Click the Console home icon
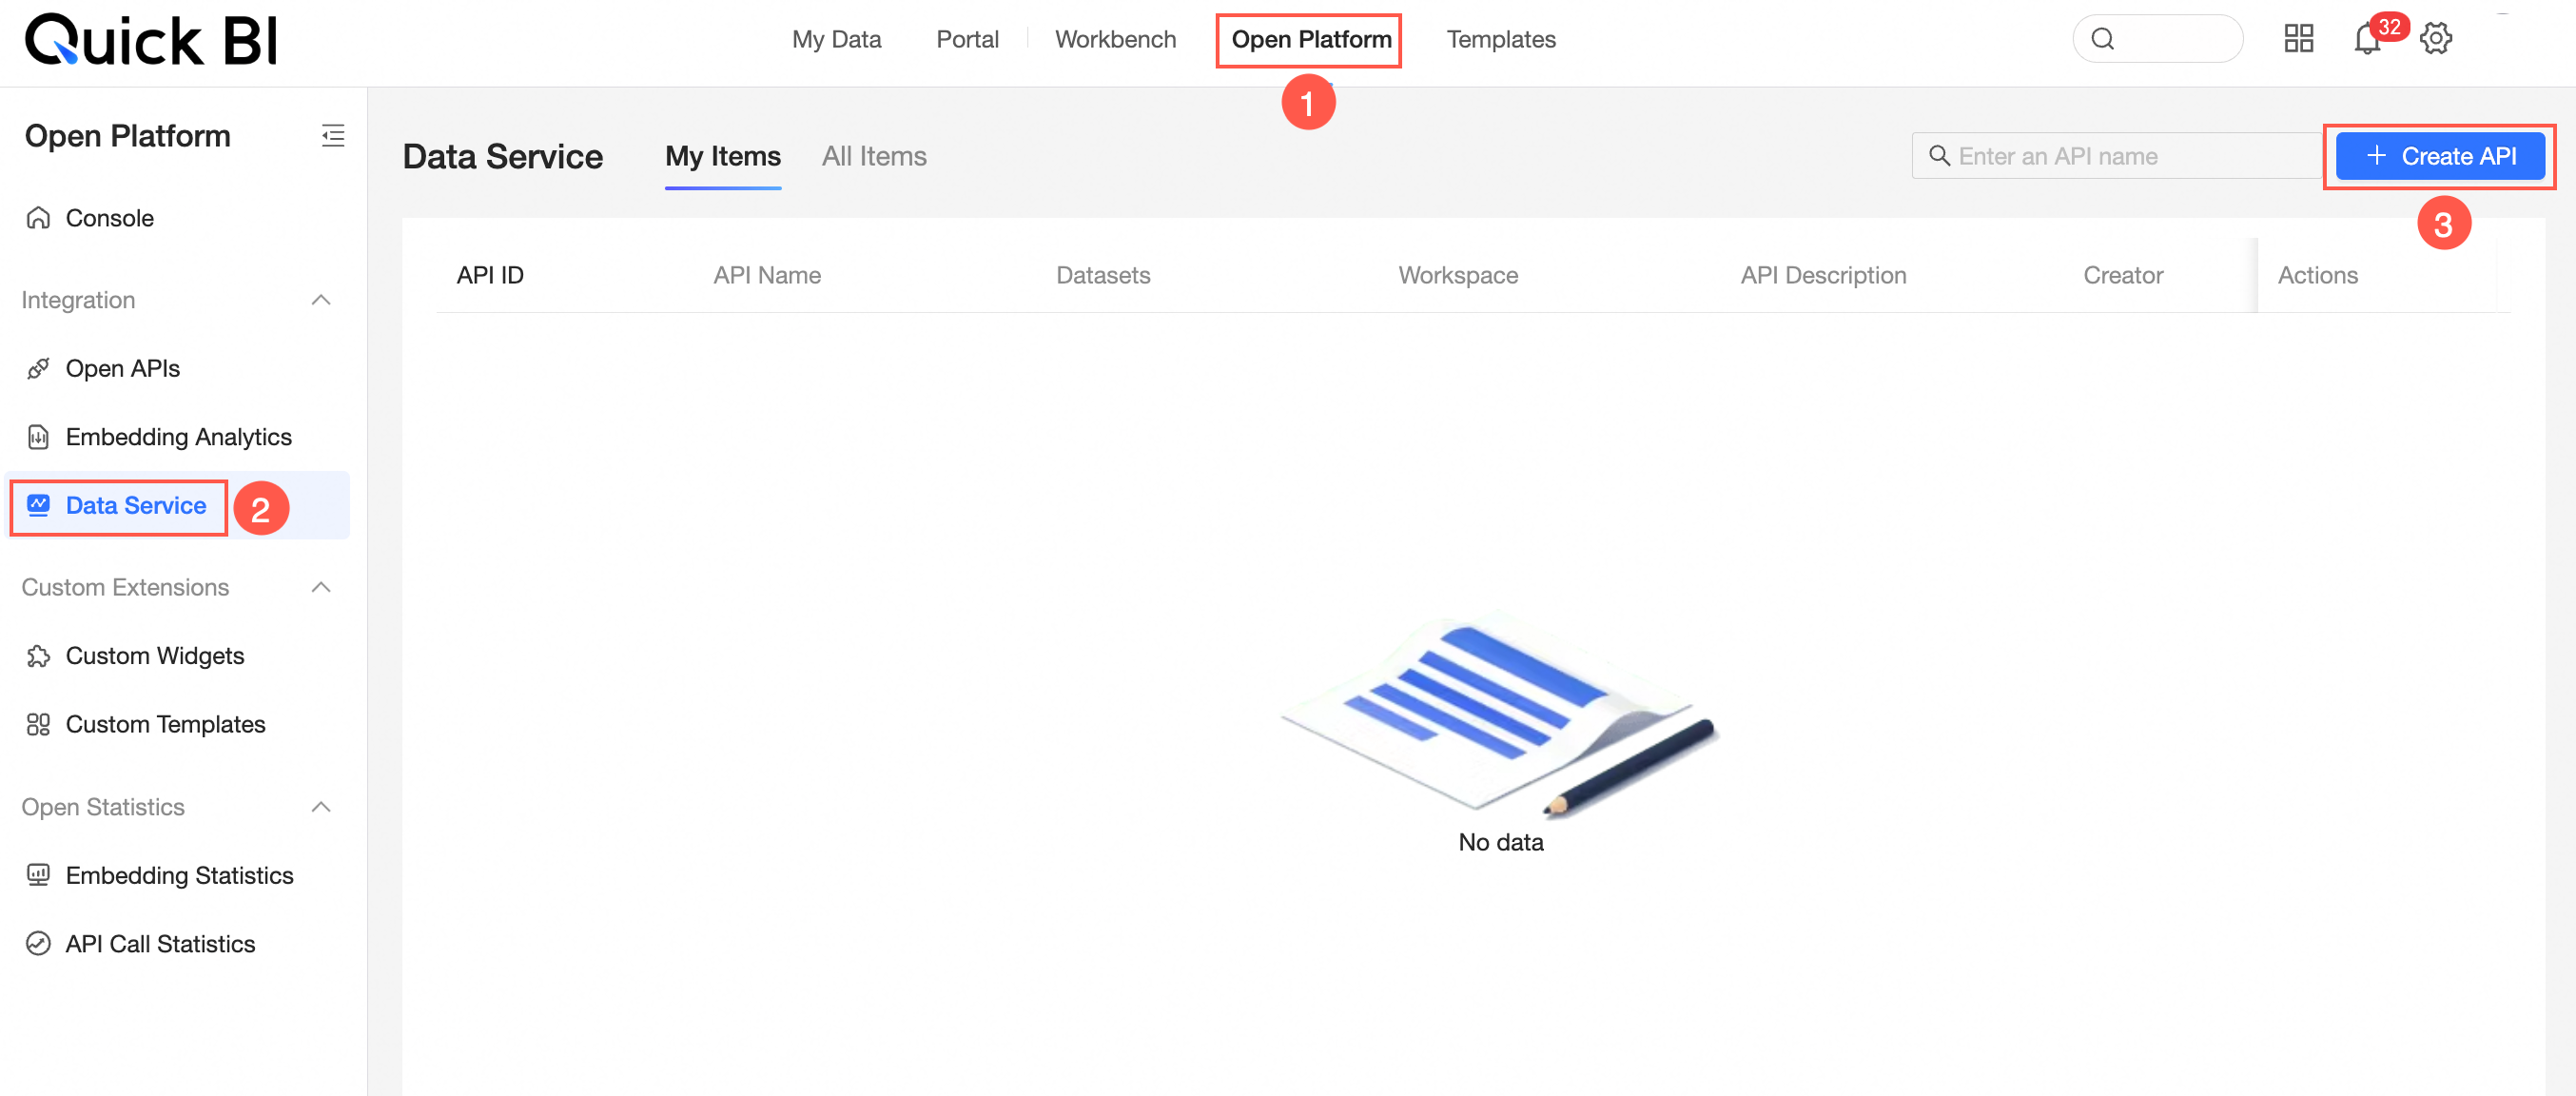Image resolution: width=2576 pixels, height=1096 pixels. coord(38,218)
